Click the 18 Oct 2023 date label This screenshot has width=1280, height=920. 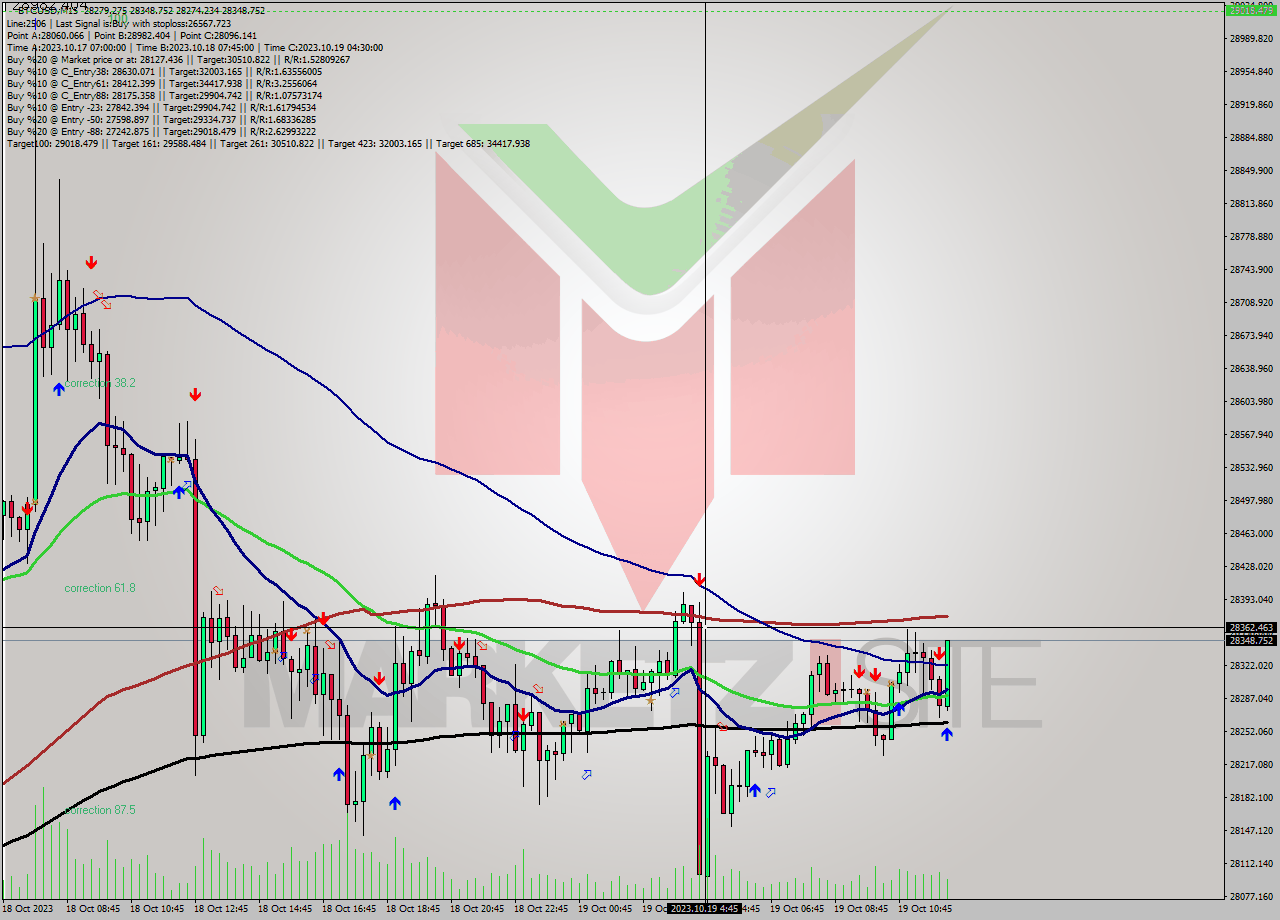(30, 909)
